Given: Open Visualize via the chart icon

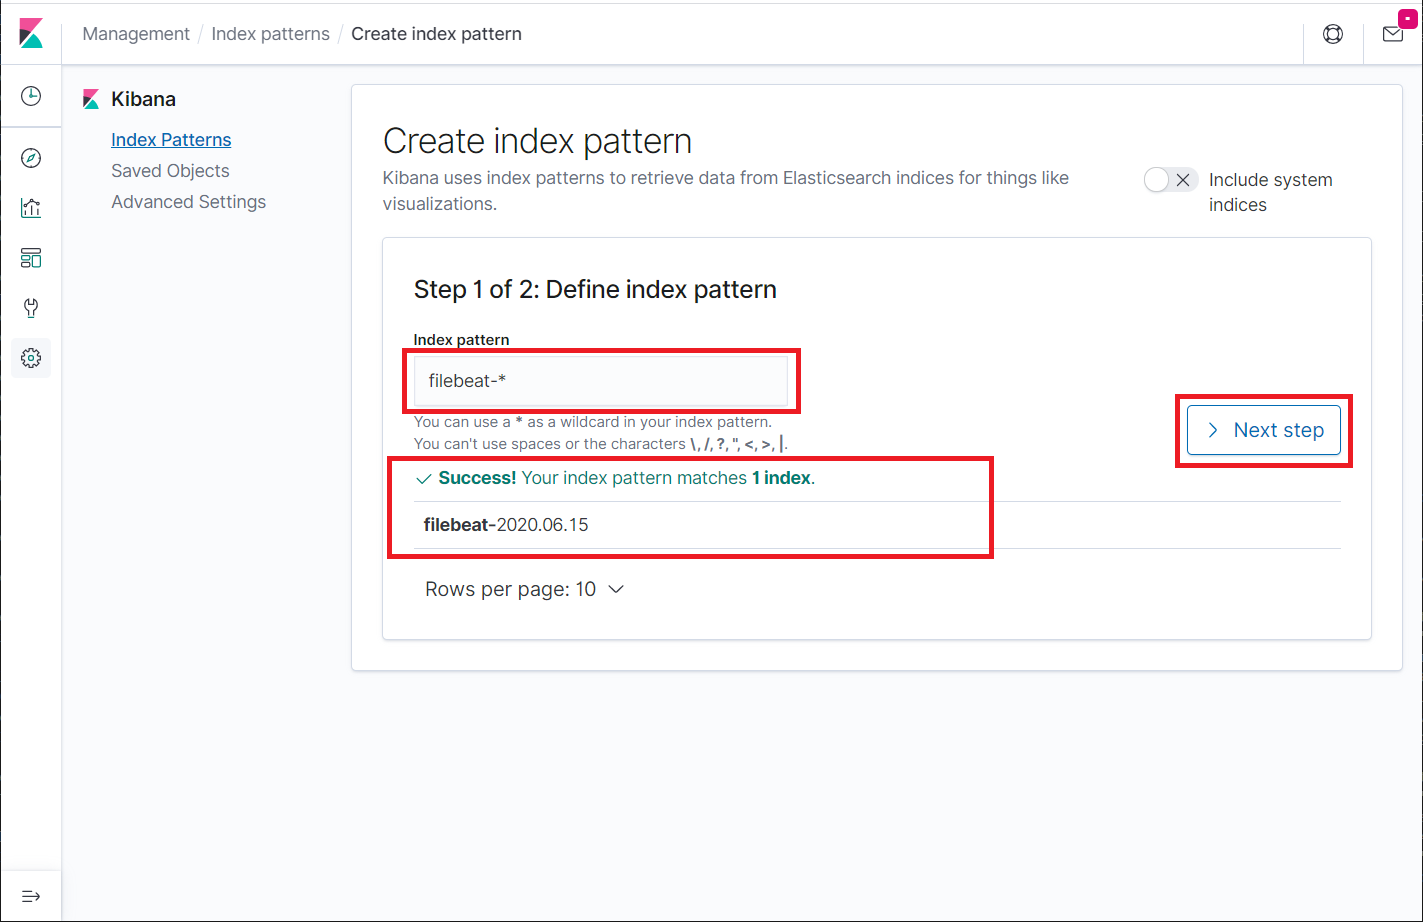Looking at the screenshot, I should (x=31, y=208).
